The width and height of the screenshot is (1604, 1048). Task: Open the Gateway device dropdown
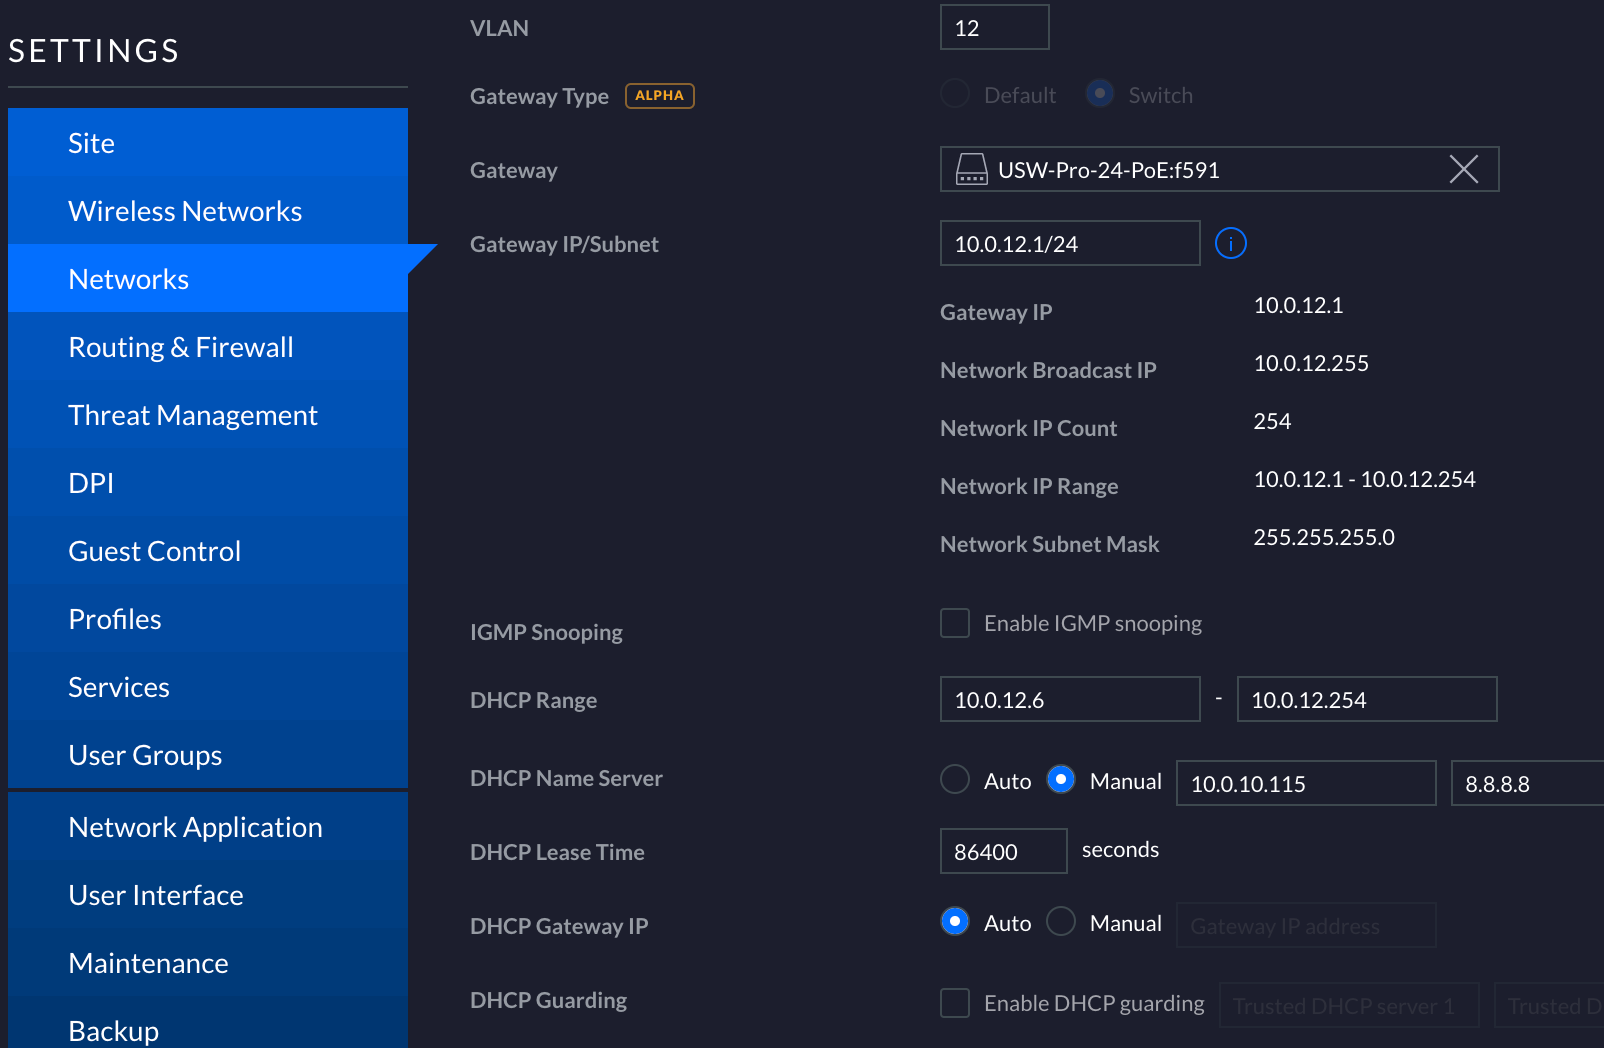pos(1200,170)
